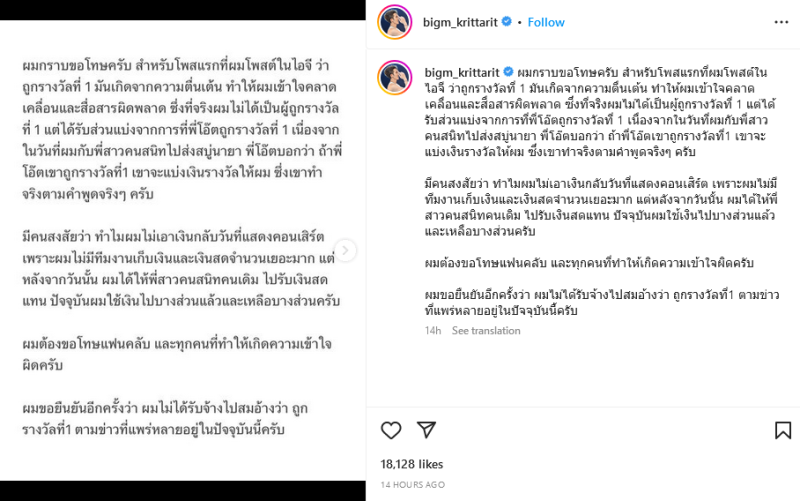This screenshot has height=501, width=800.
Task: Follow the bigm_krittarit account
Action: [546, 22]
